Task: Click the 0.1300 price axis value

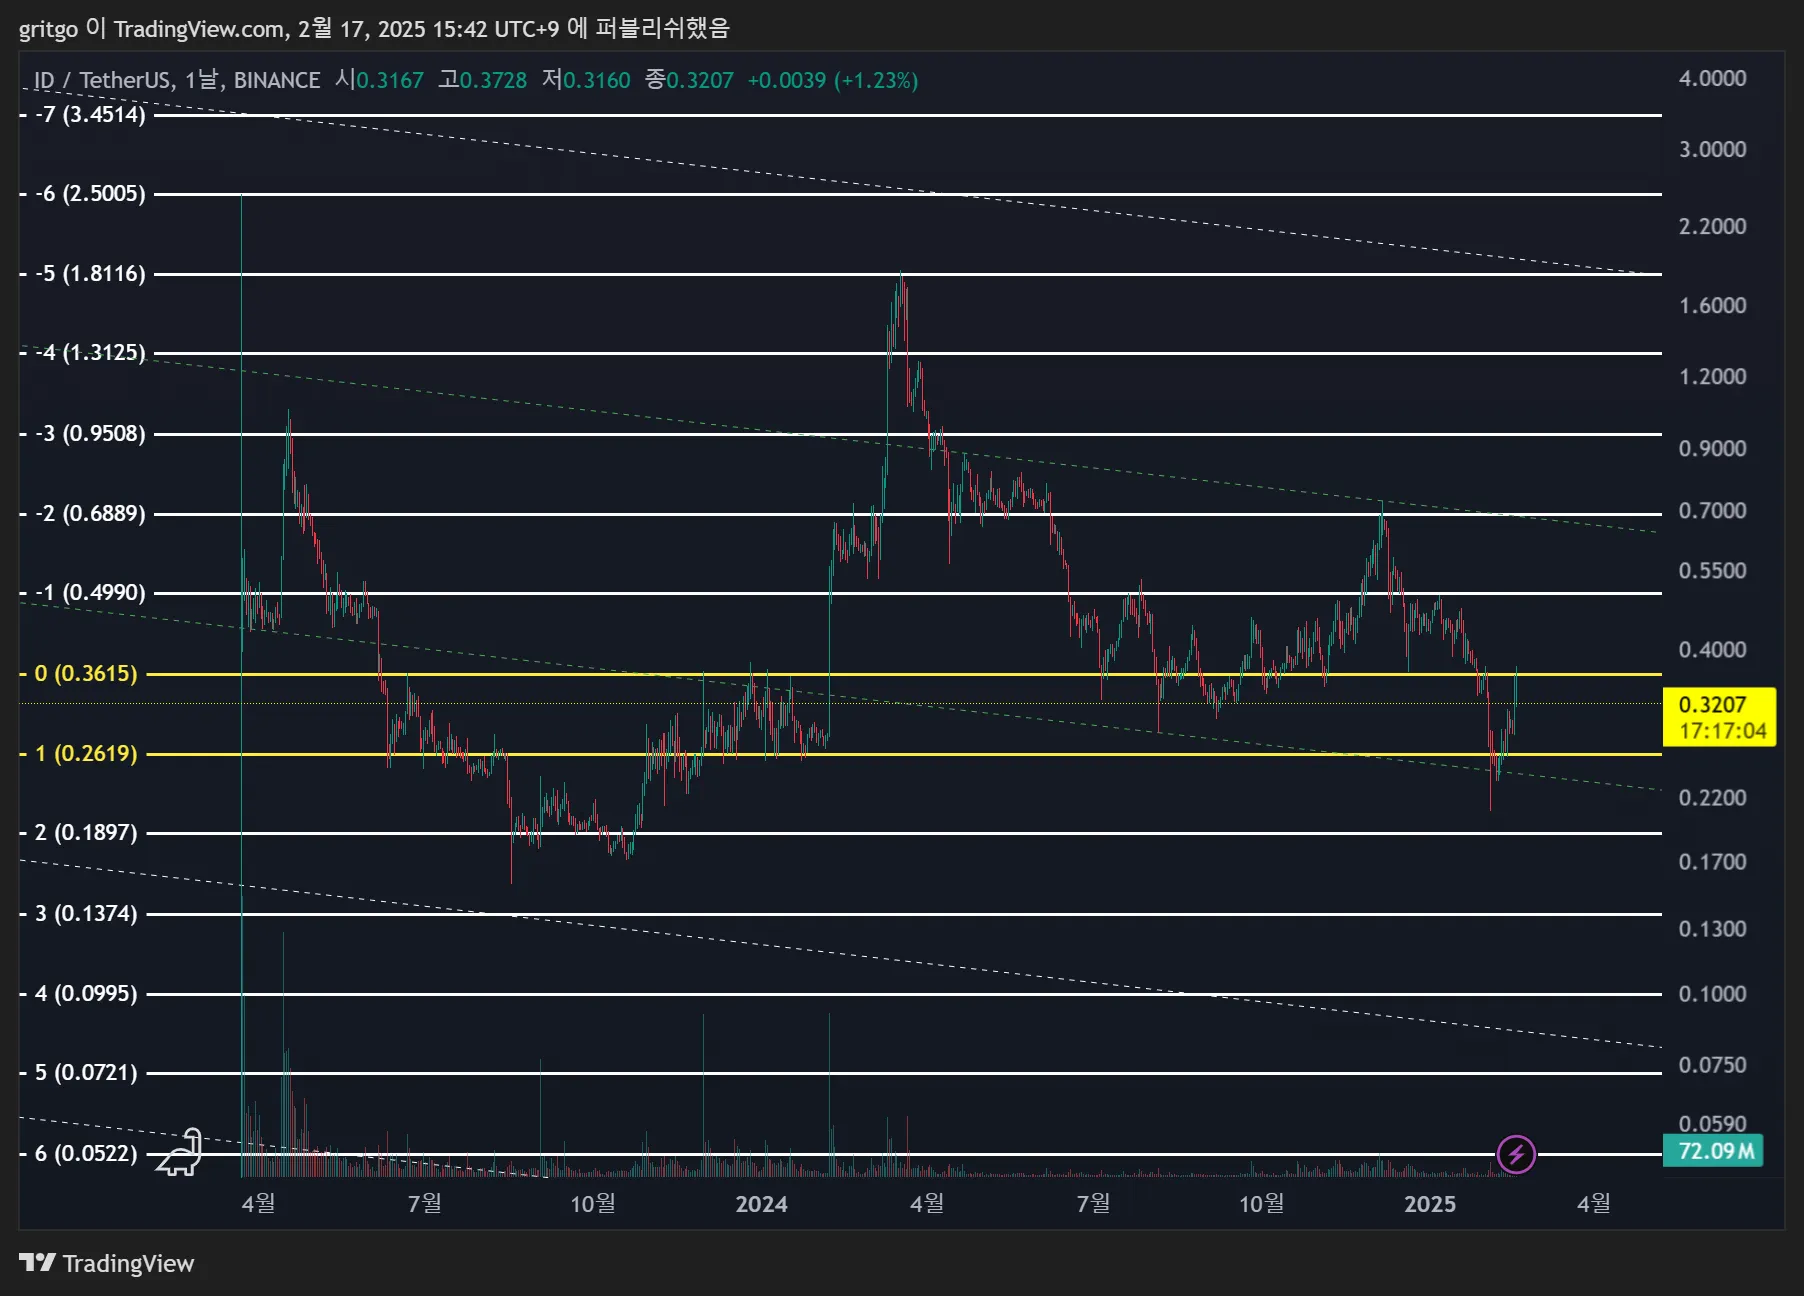Action: pyautogui.click(x=1712, y=928)
